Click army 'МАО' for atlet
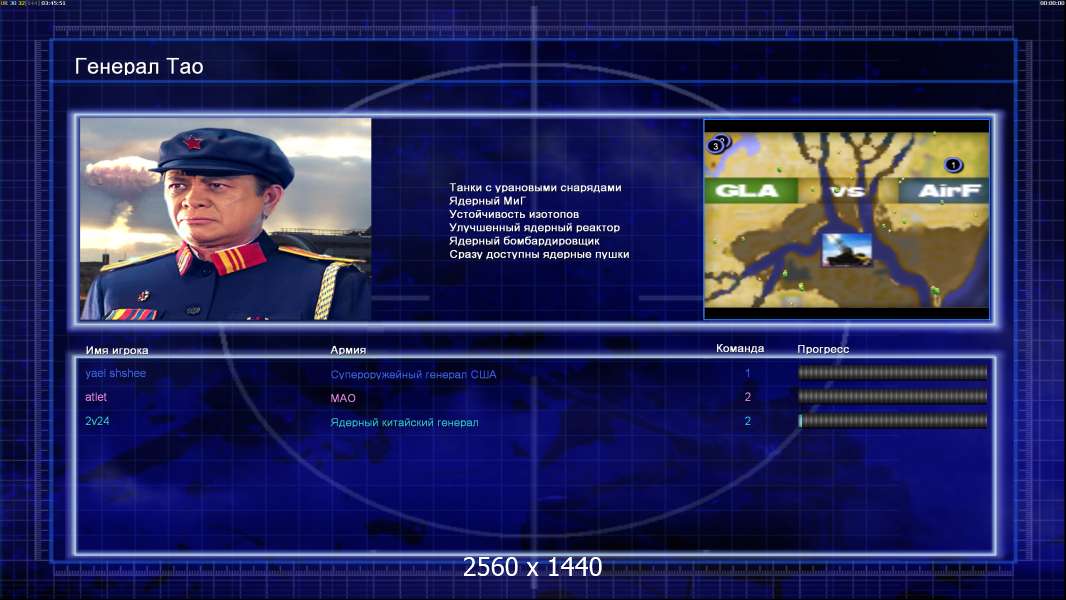This screenshot has width=1066, height=600. pos(343,398)
